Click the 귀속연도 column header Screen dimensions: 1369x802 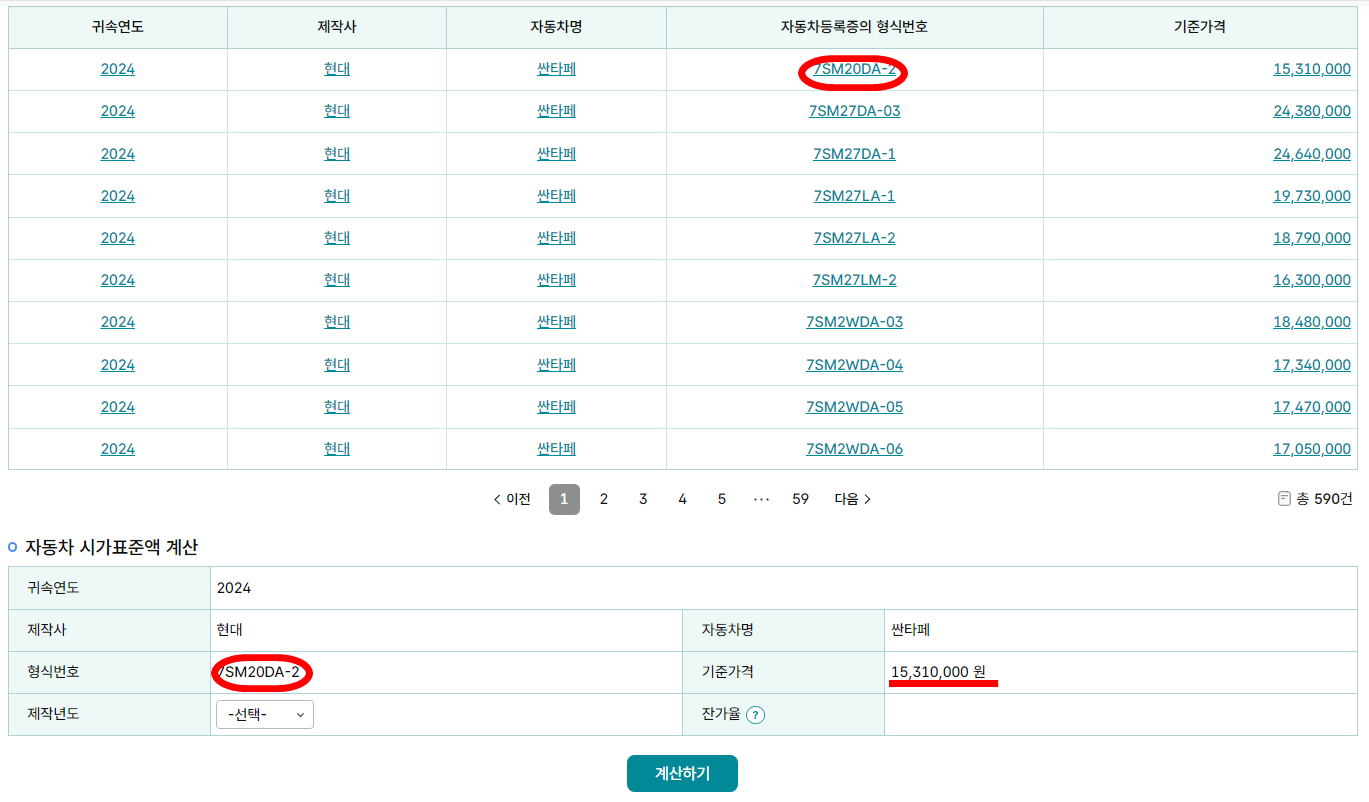point(118,27)
